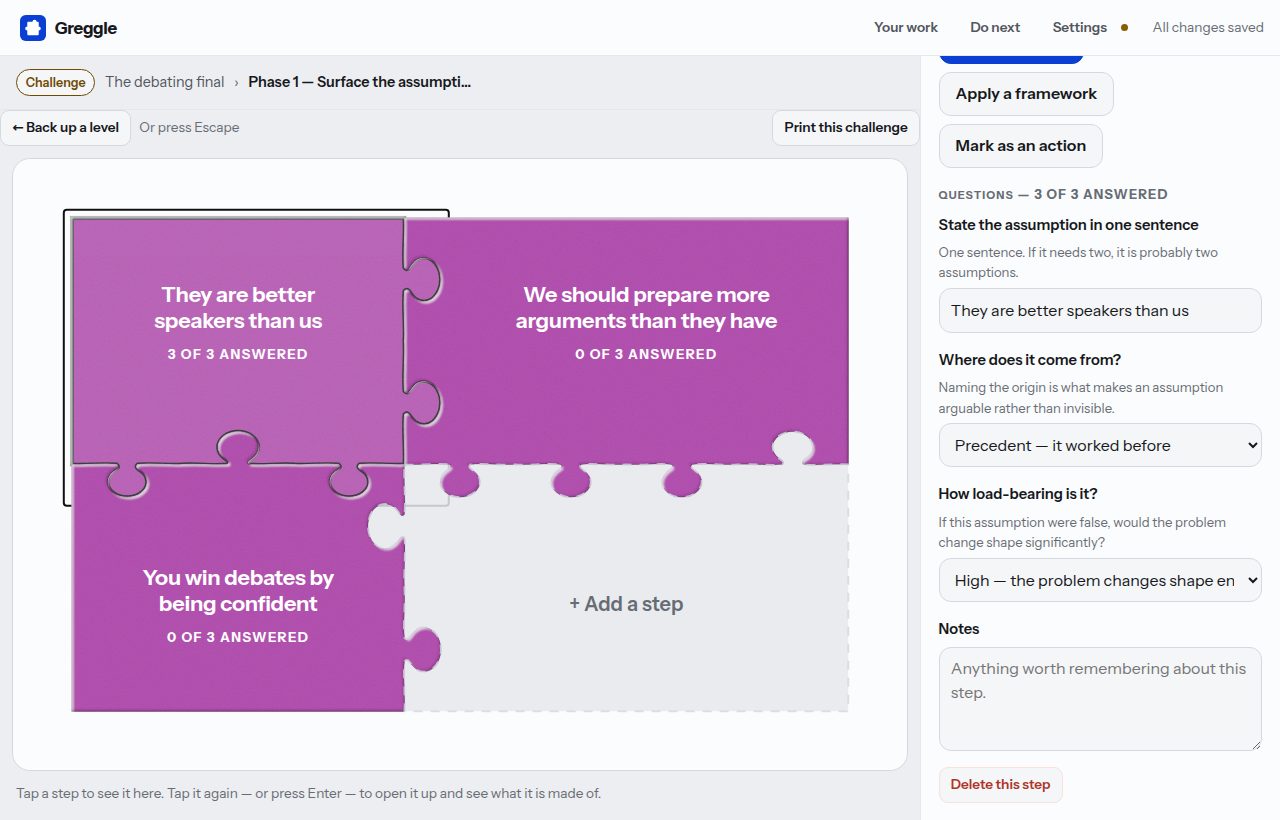Click Back up a level button
Viewport: 1280px width, 820px height.
66,127
